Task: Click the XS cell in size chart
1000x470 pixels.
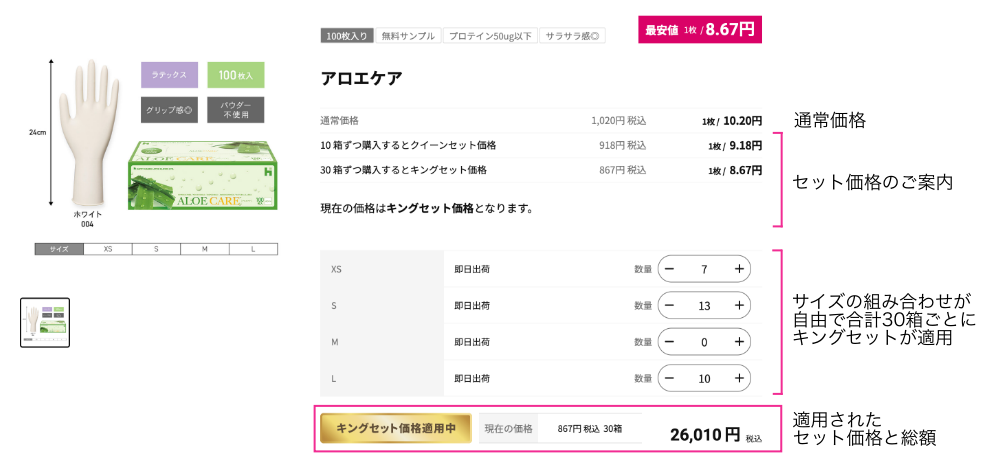Action: 108,249
